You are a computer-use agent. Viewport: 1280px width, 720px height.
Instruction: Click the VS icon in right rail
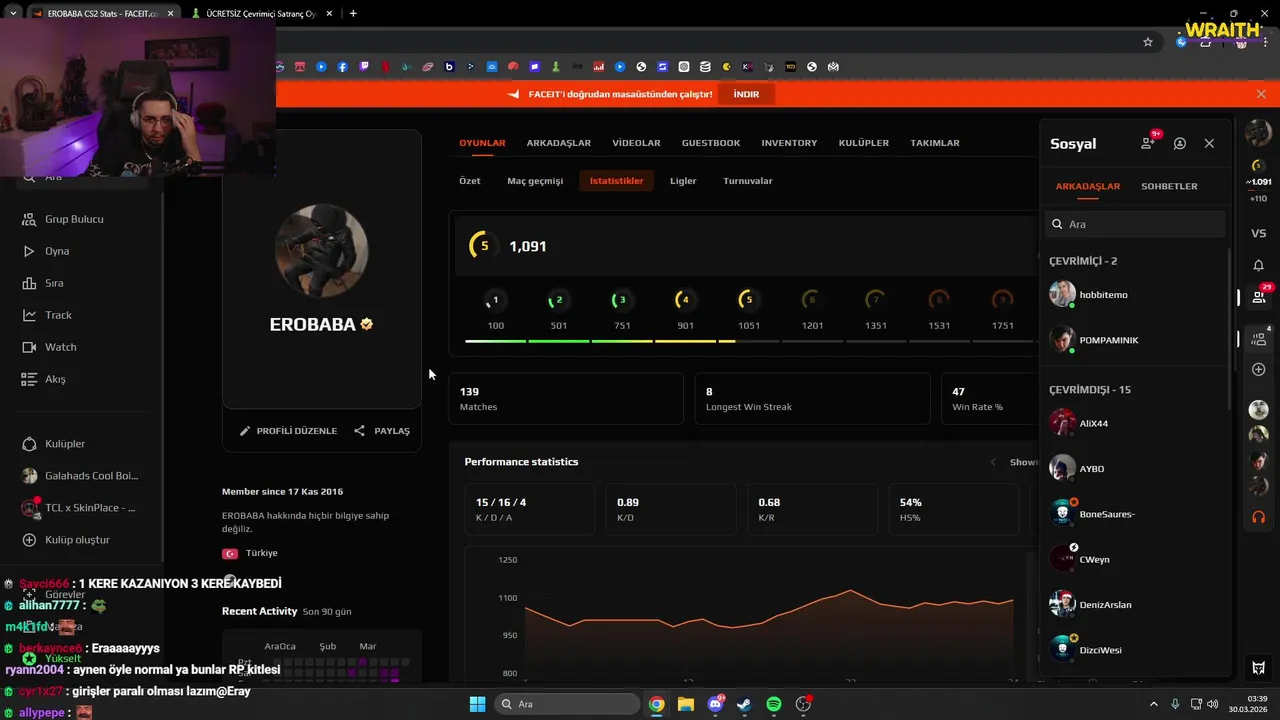pos(1259,233)
